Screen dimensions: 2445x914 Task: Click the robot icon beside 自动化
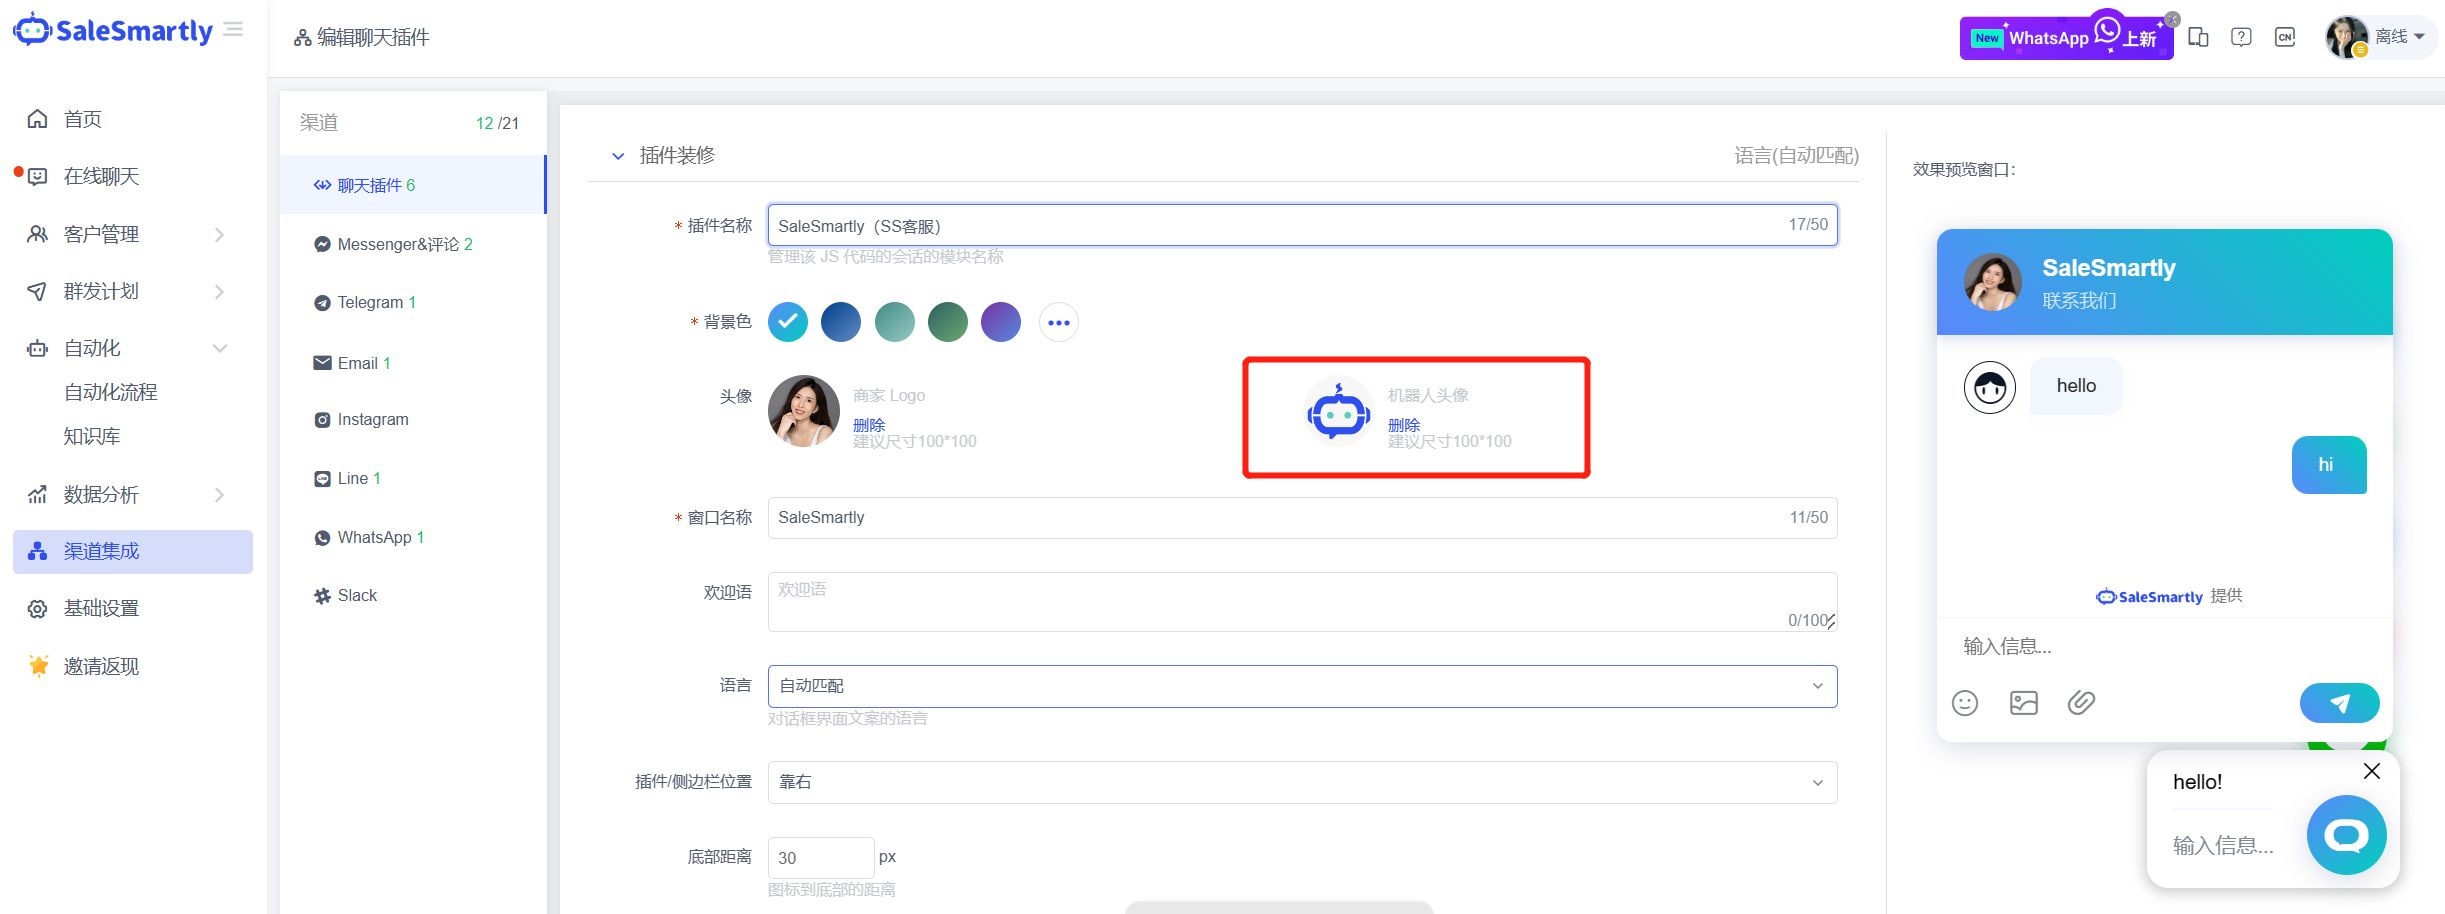coord(37,348)
